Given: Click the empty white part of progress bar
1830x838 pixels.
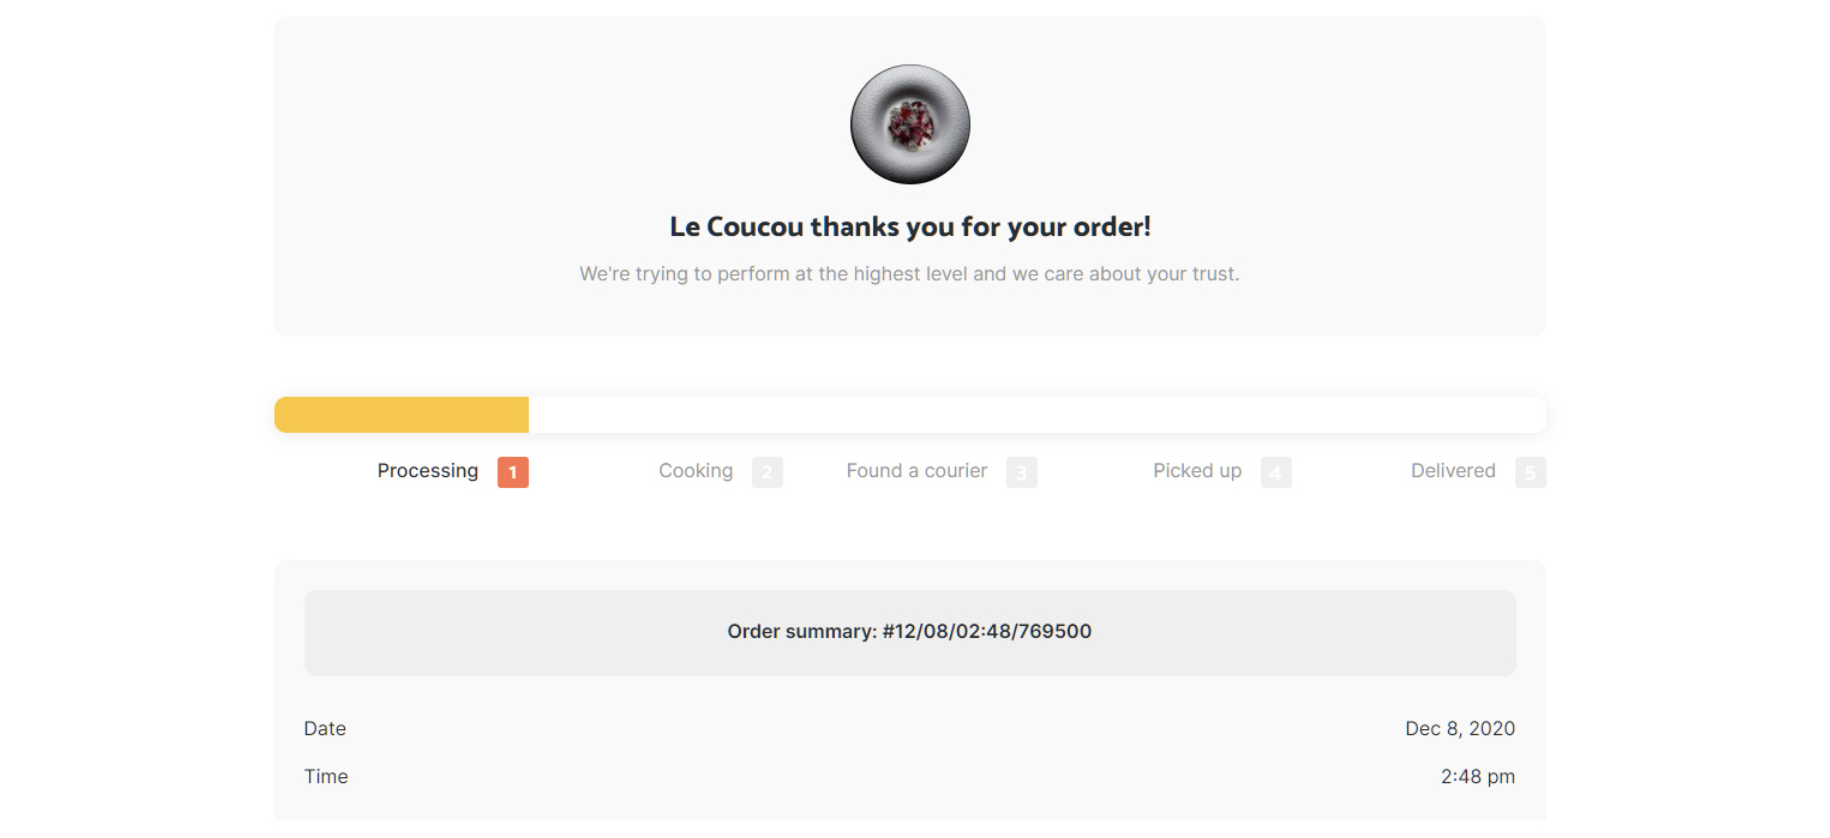Looking at the screenshot, I should pos(1036,415).
